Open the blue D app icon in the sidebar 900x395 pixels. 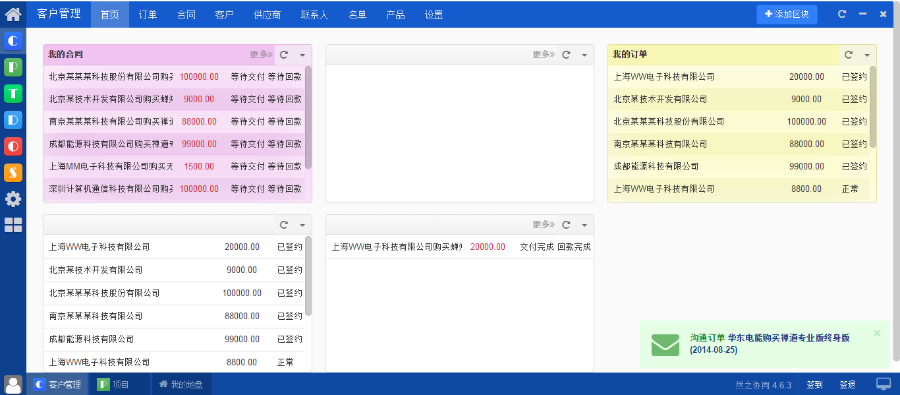[13, 119]
